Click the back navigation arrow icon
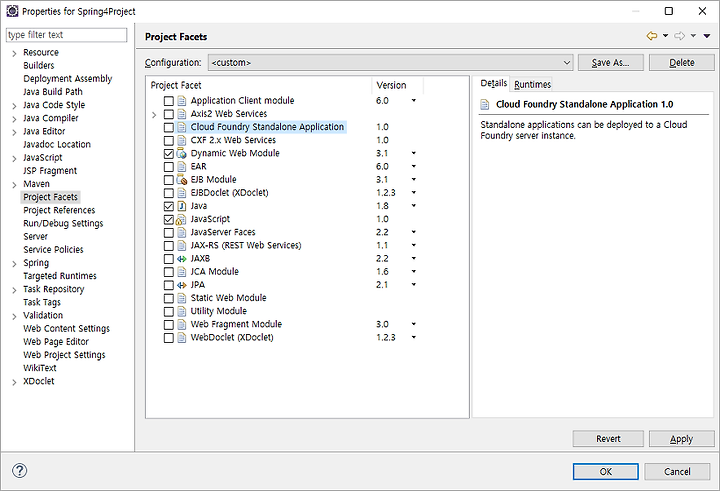This screenshot has width=720, height=491. pyautogui.click(x=652, y=36)
